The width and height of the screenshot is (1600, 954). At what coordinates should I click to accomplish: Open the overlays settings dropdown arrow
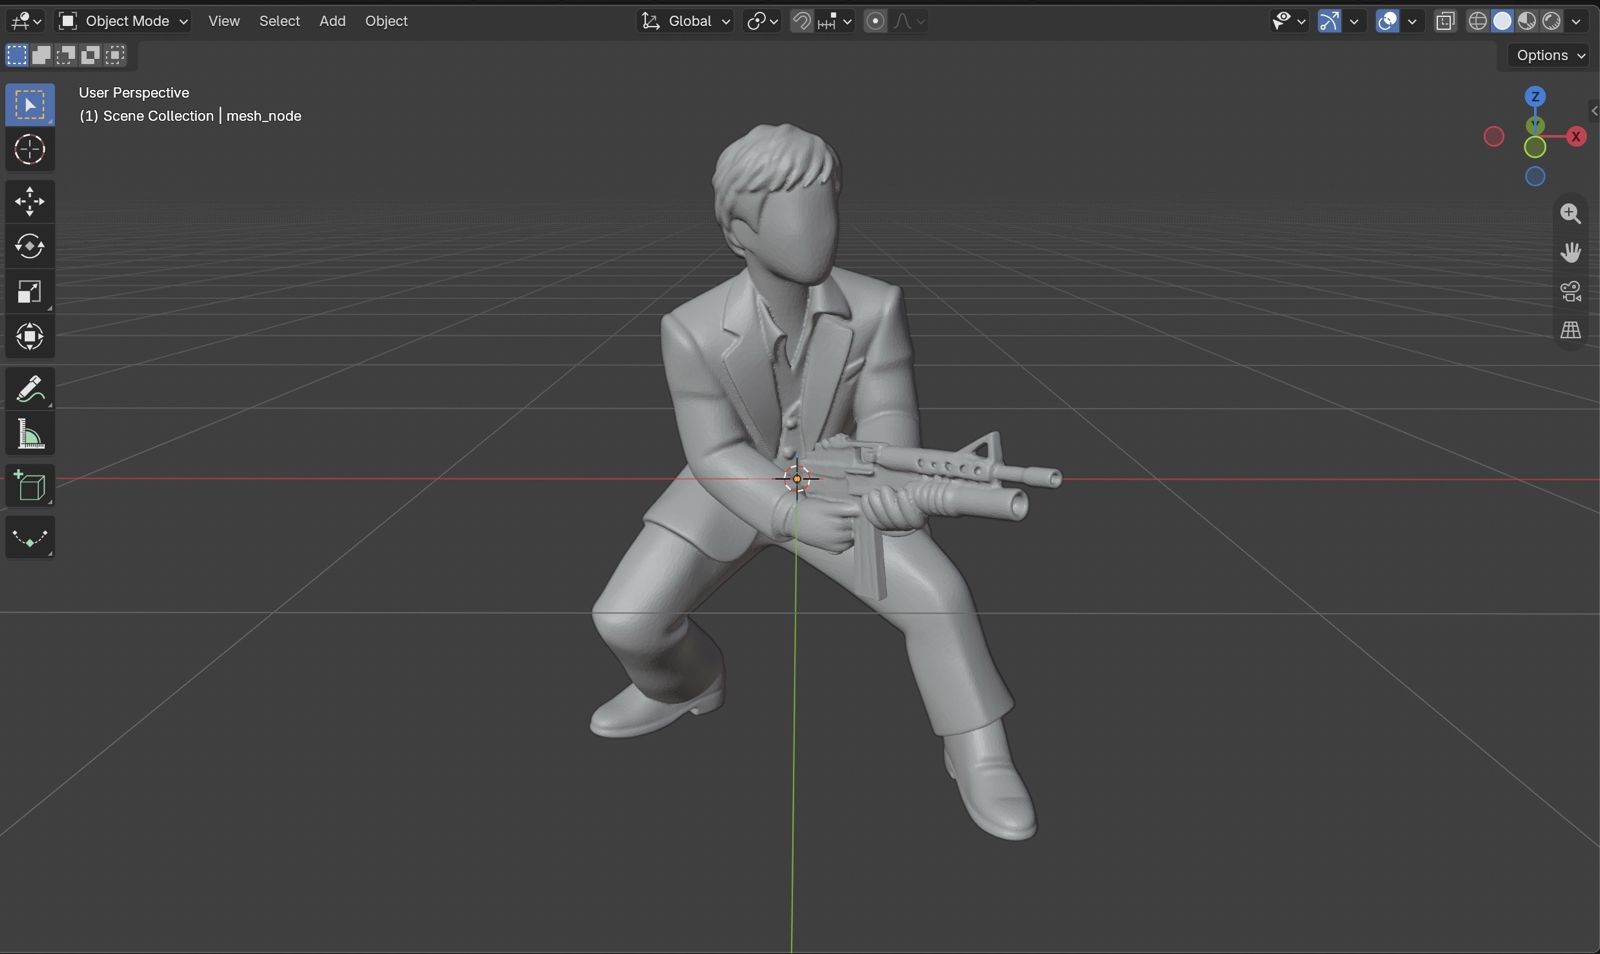pyautogui.click(x=1412, y=21)
